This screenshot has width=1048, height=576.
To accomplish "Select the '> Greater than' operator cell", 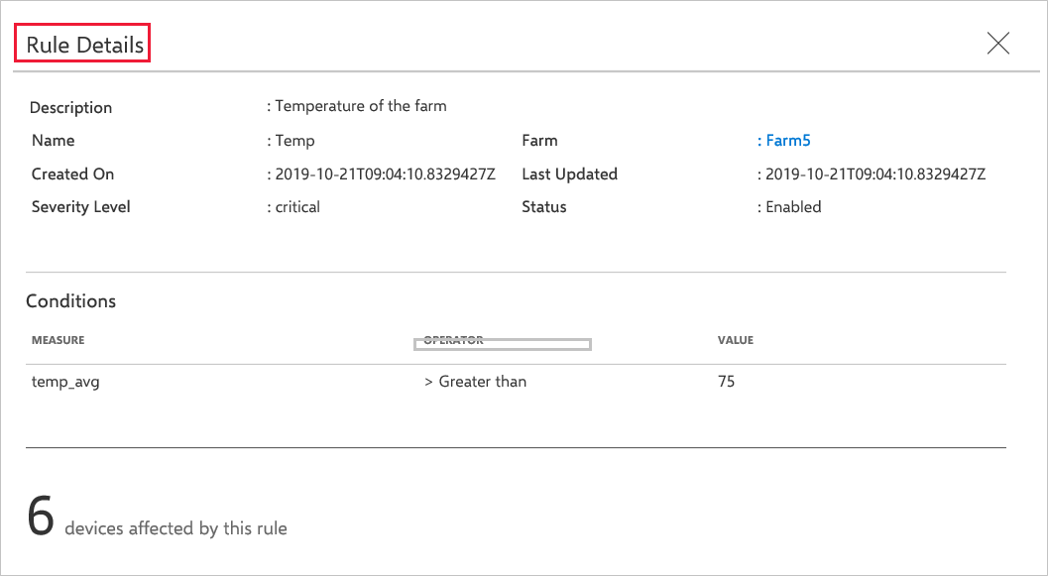I will pyautogui.click(x=475, y=382).
